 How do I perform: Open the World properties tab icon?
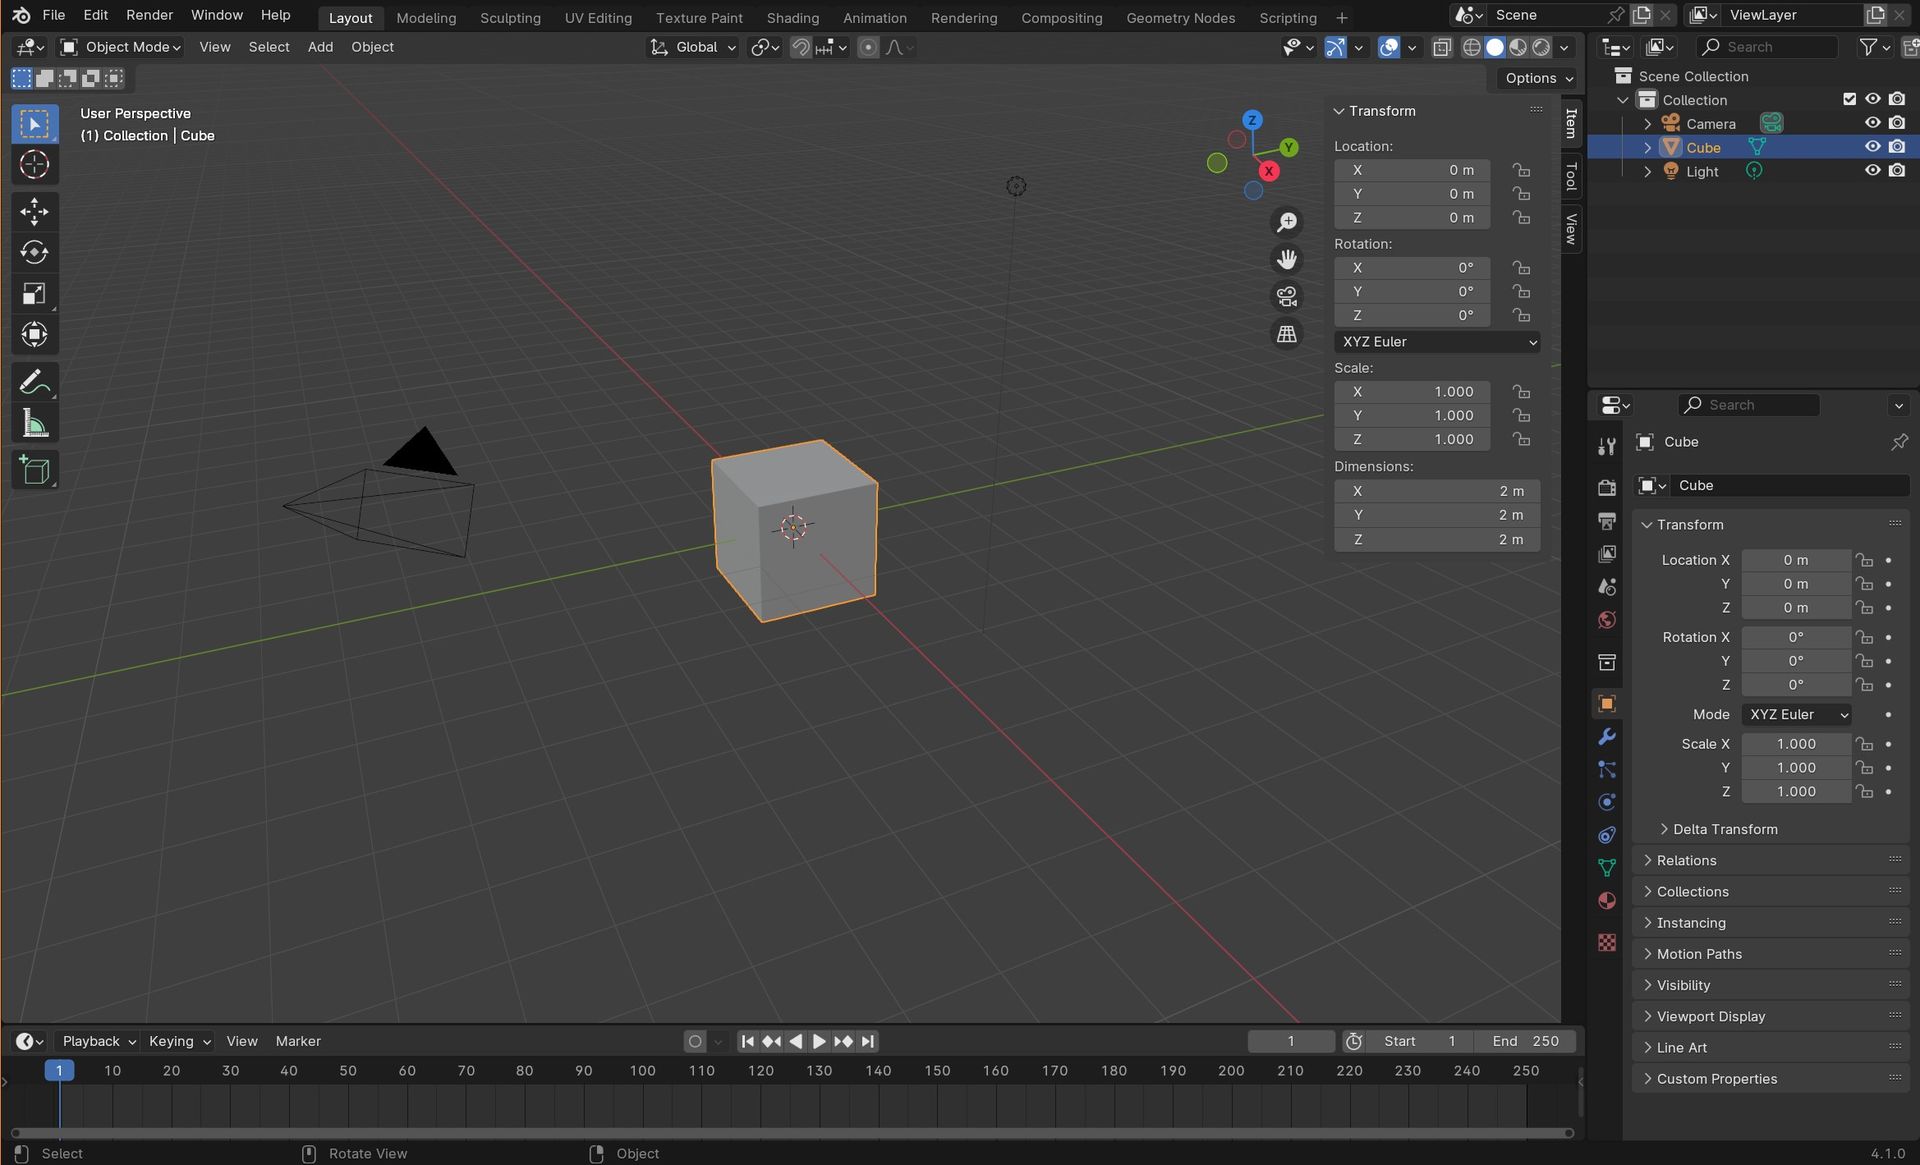point(1607,620)
